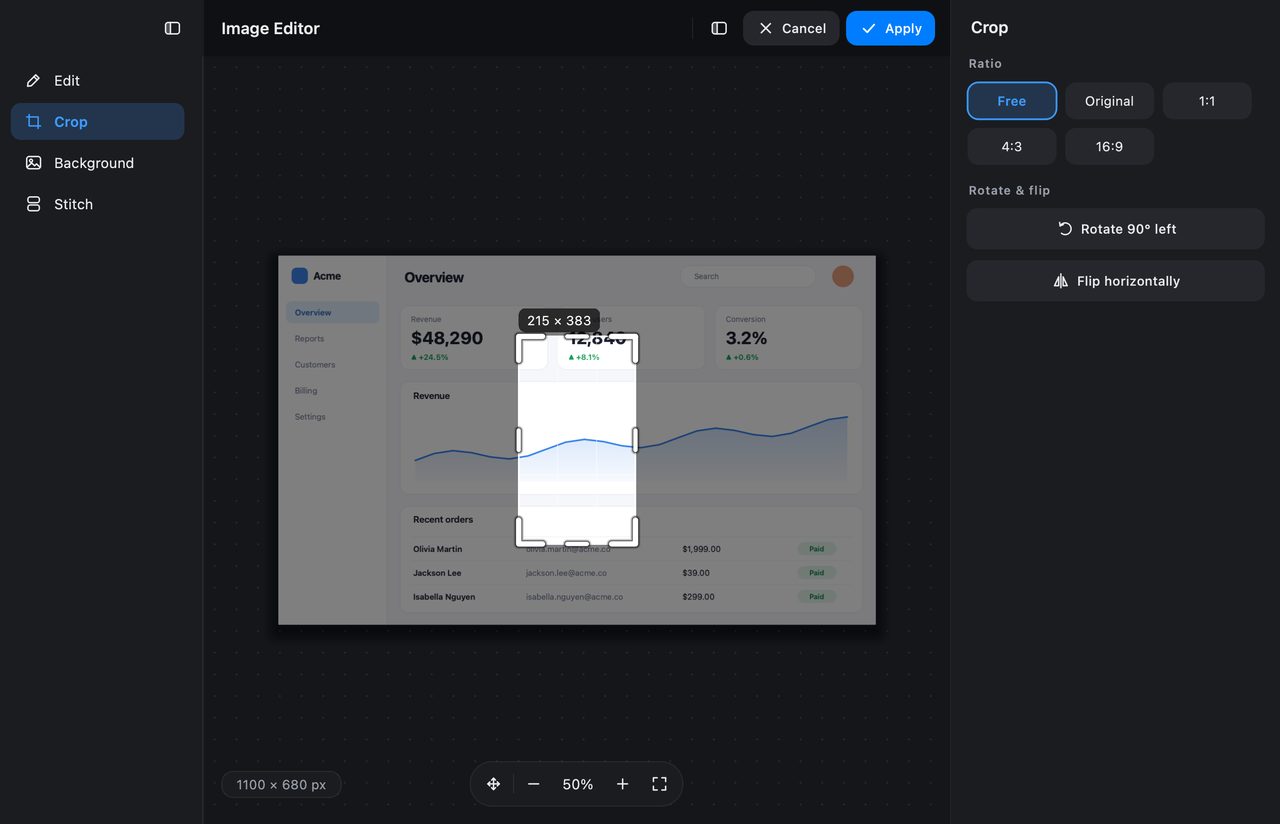The width and height of the screenshot is (1280, 824).
Task: Click Rotate 90° left button
Action: (1116, 229)
